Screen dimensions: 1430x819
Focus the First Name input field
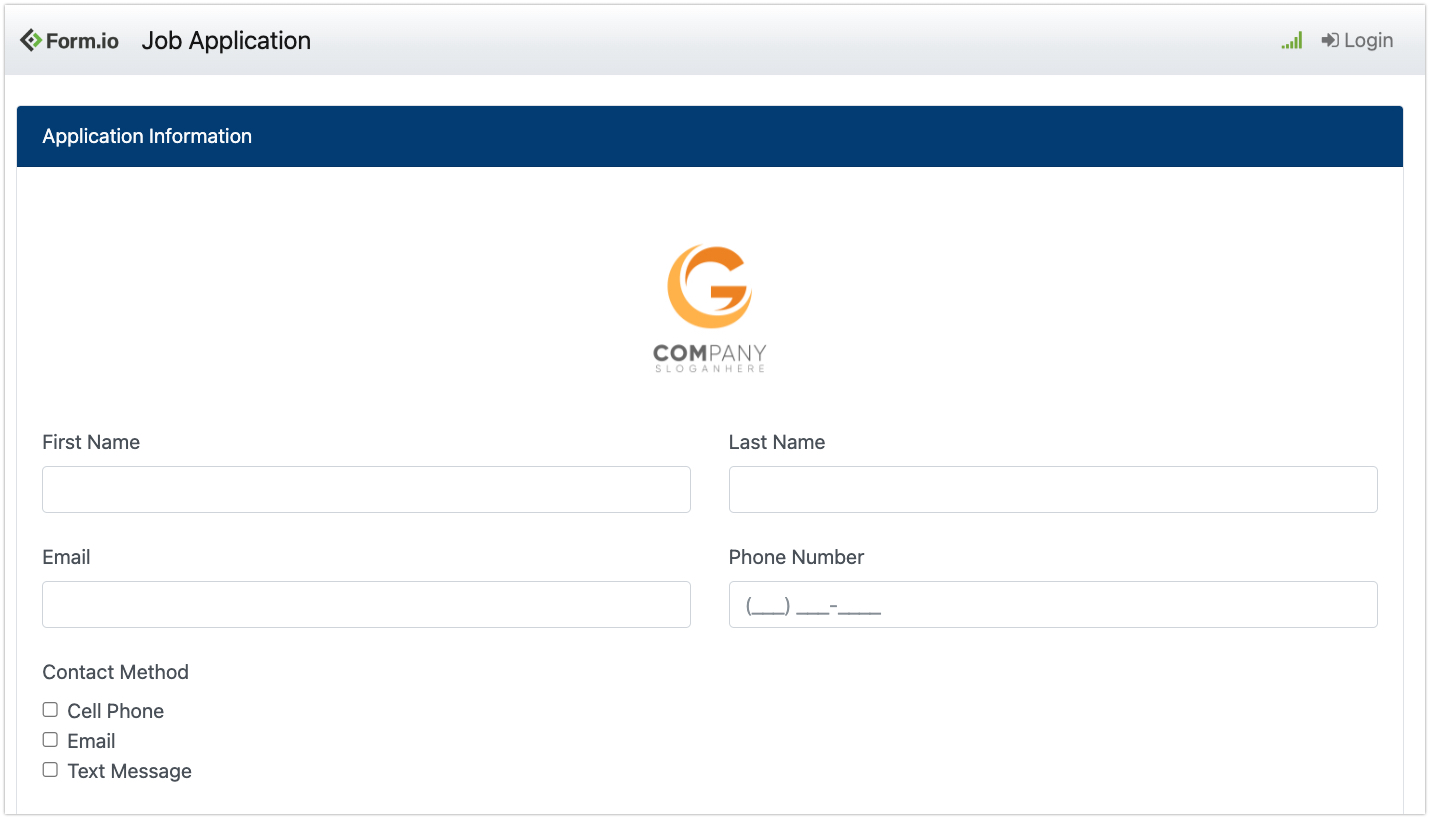(x=366, y=489)
